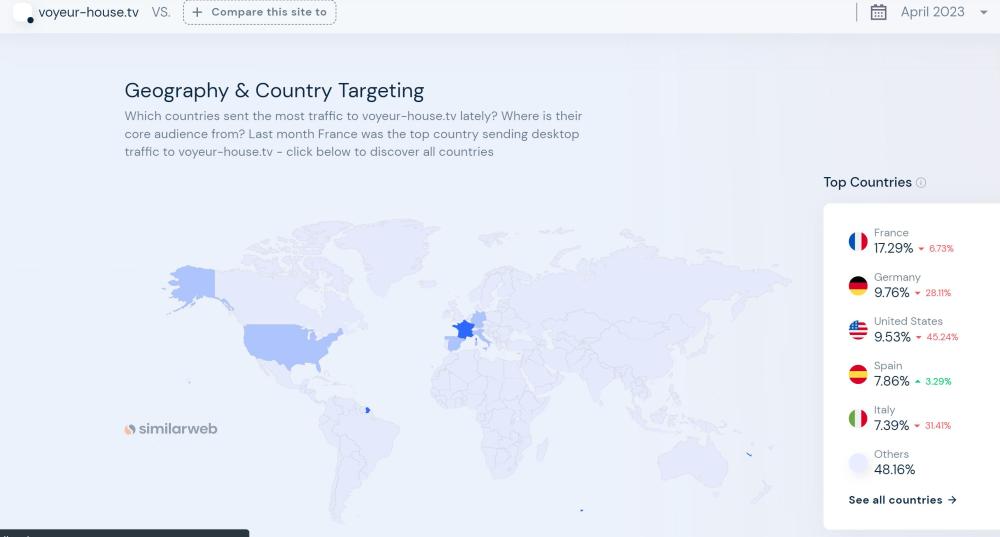Click the France 17.29% percentage entry
The image size is (1000, 537).
click(892, 247)
